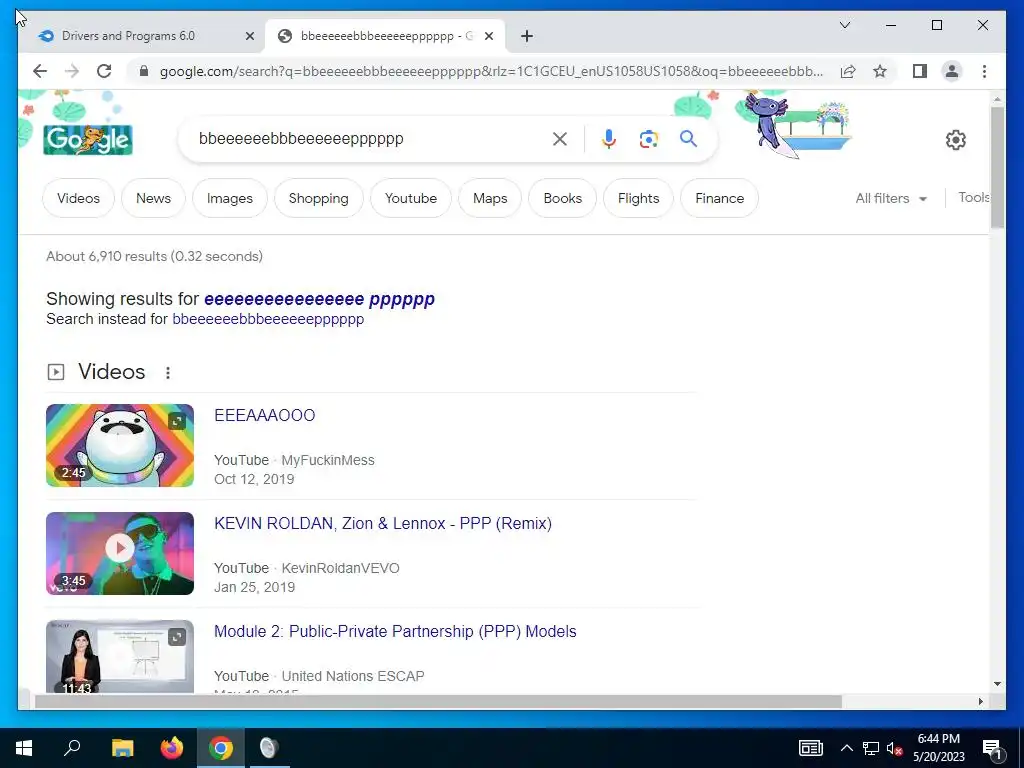Screen dimensions: 1024x768
Task: Filter results by News
Action: point(153,198)
